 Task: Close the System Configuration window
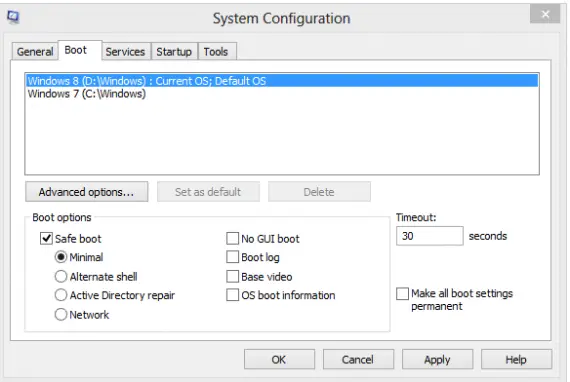click(x=545, y=14)
